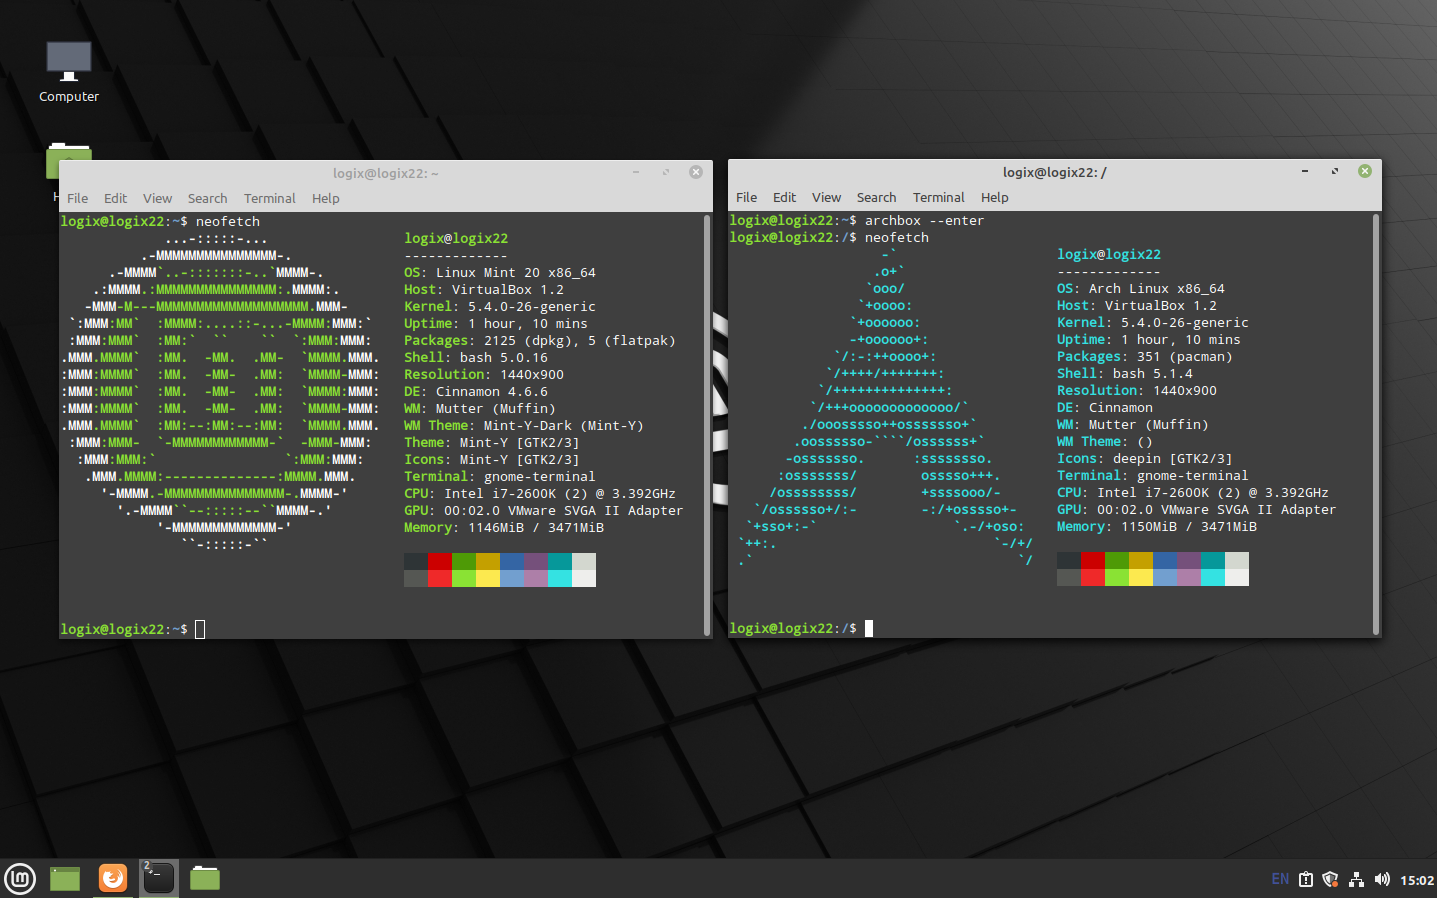1437x898 pixels.
Task: Open the sound volume tray icon
Action: click(1382, 880)
